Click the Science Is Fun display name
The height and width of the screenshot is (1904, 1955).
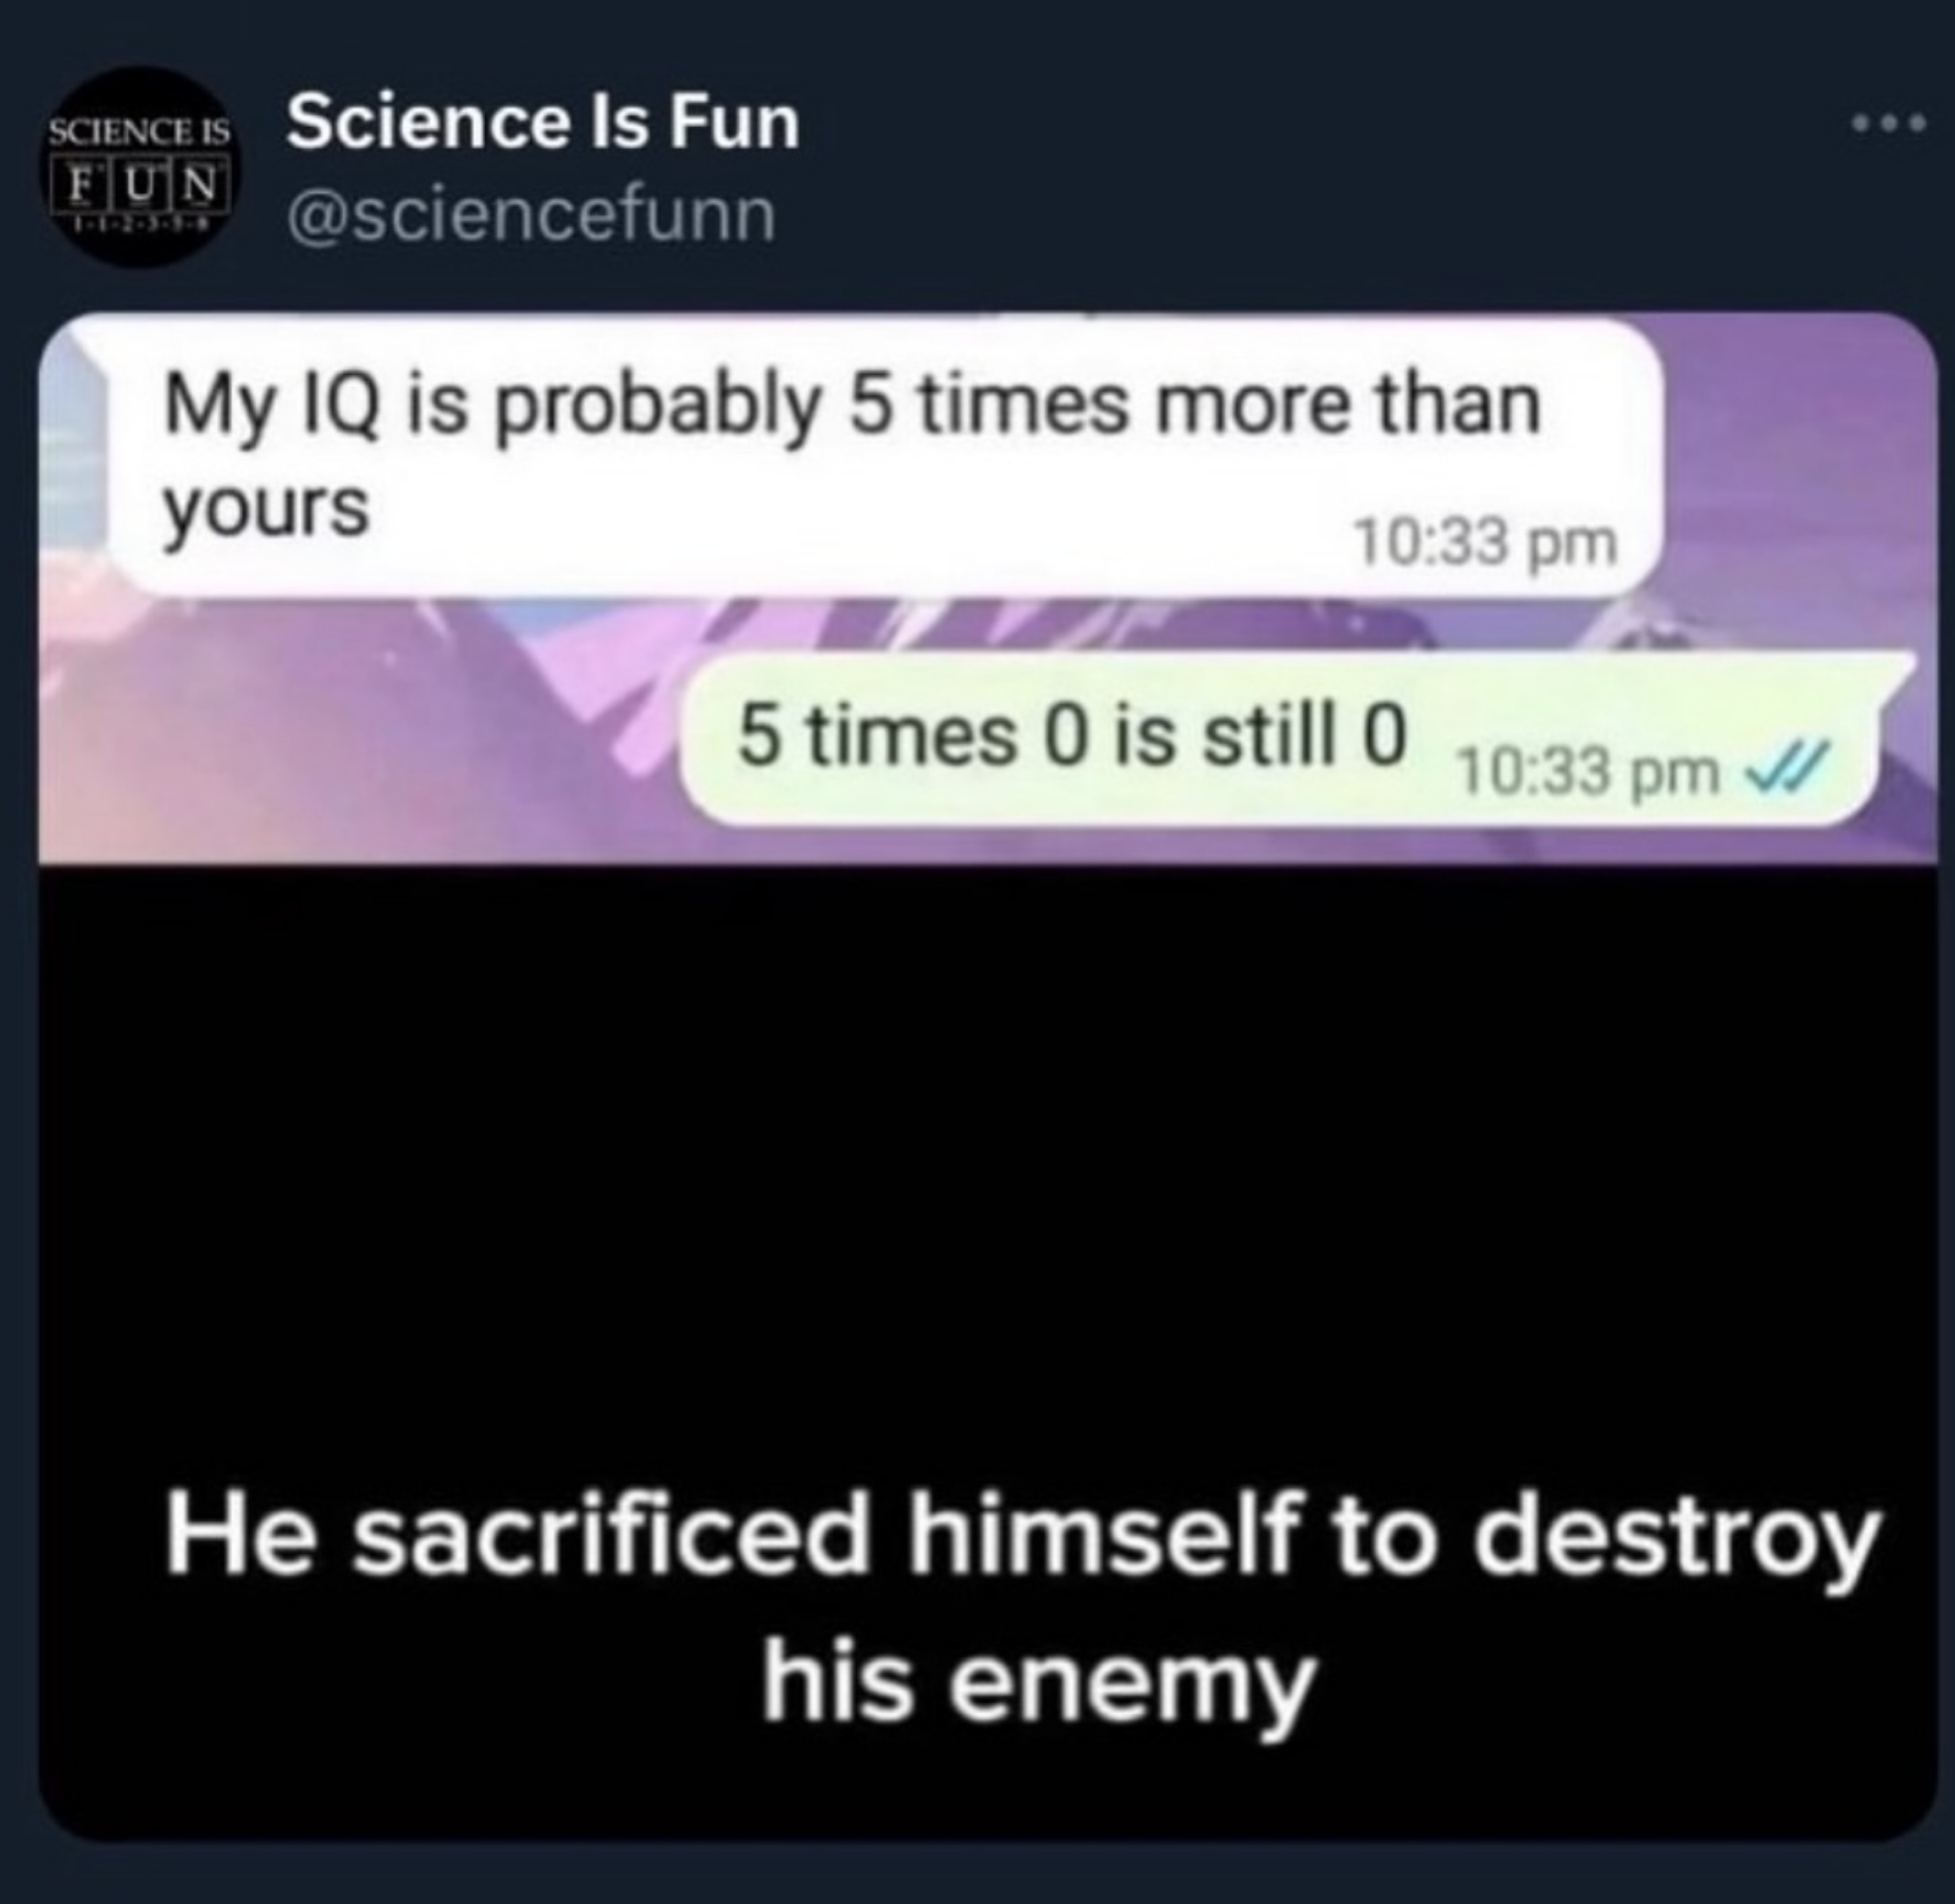pyautogui.click(x=543, y=124)
